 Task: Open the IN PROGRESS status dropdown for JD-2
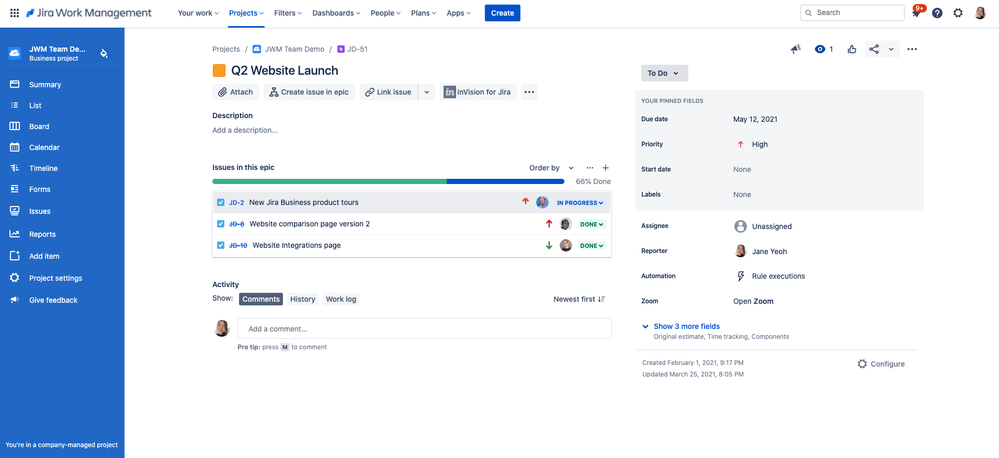[x=580, y=203]
